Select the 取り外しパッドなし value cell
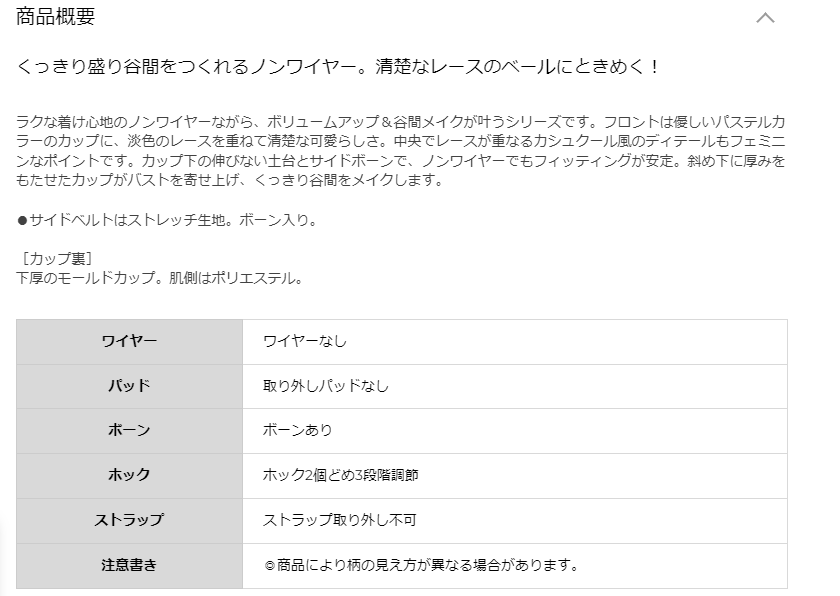This screenshot has width=840, height=596. (515, 386)
